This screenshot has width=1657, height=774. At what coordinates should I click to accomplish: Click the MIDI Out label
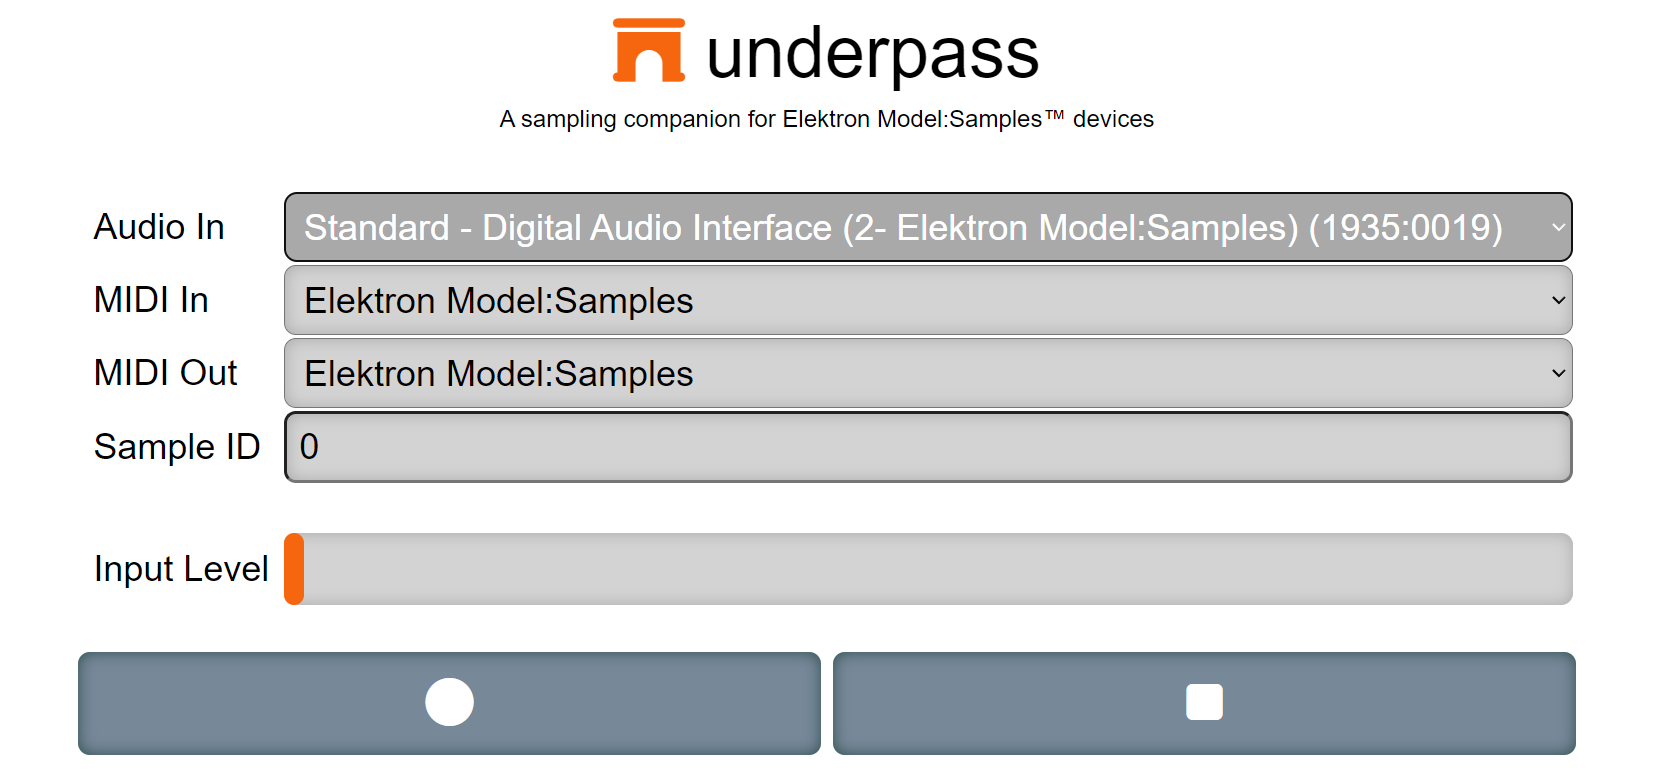click(165, 373)
